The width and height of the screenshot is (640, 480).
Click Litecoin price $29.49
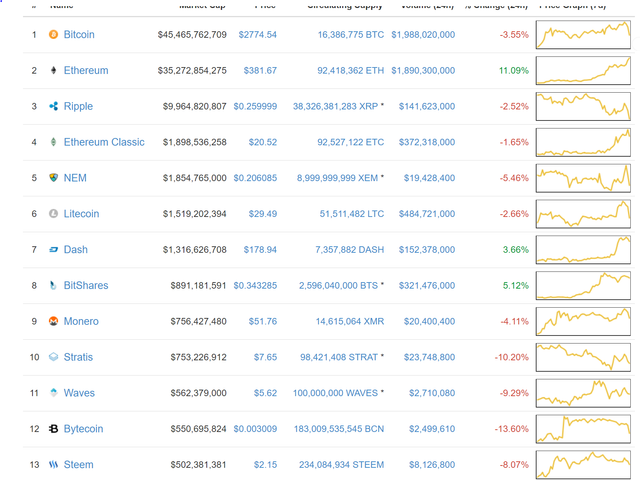click(263, 214)
